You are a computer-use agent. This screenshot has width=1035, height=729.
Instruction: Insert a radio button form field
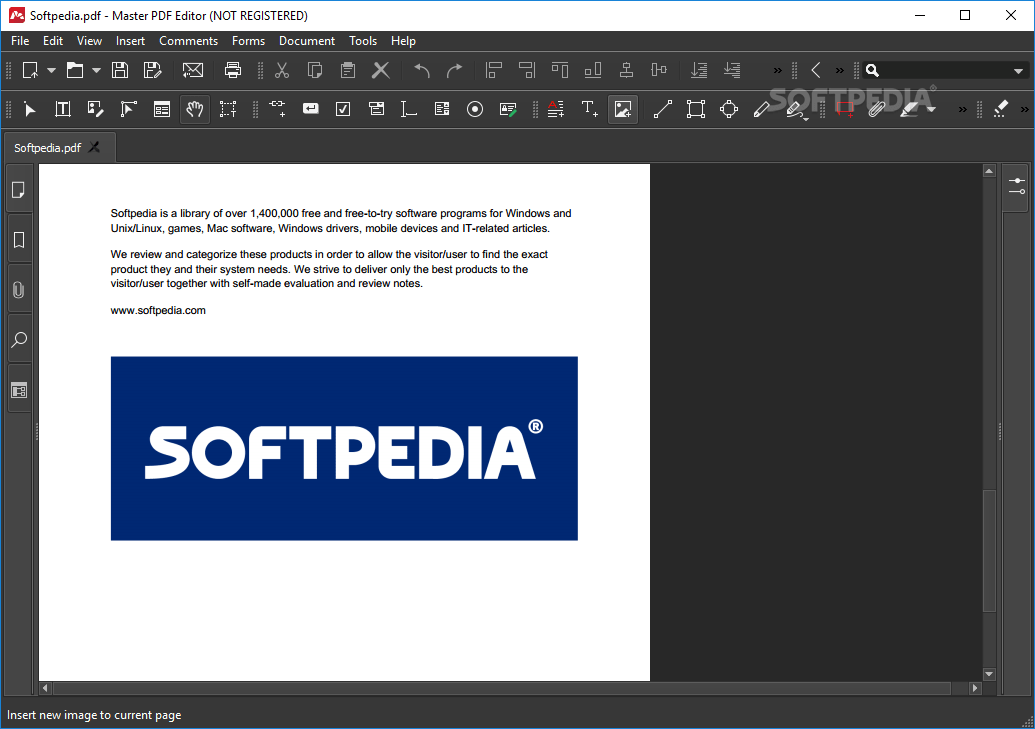(475, 109)
